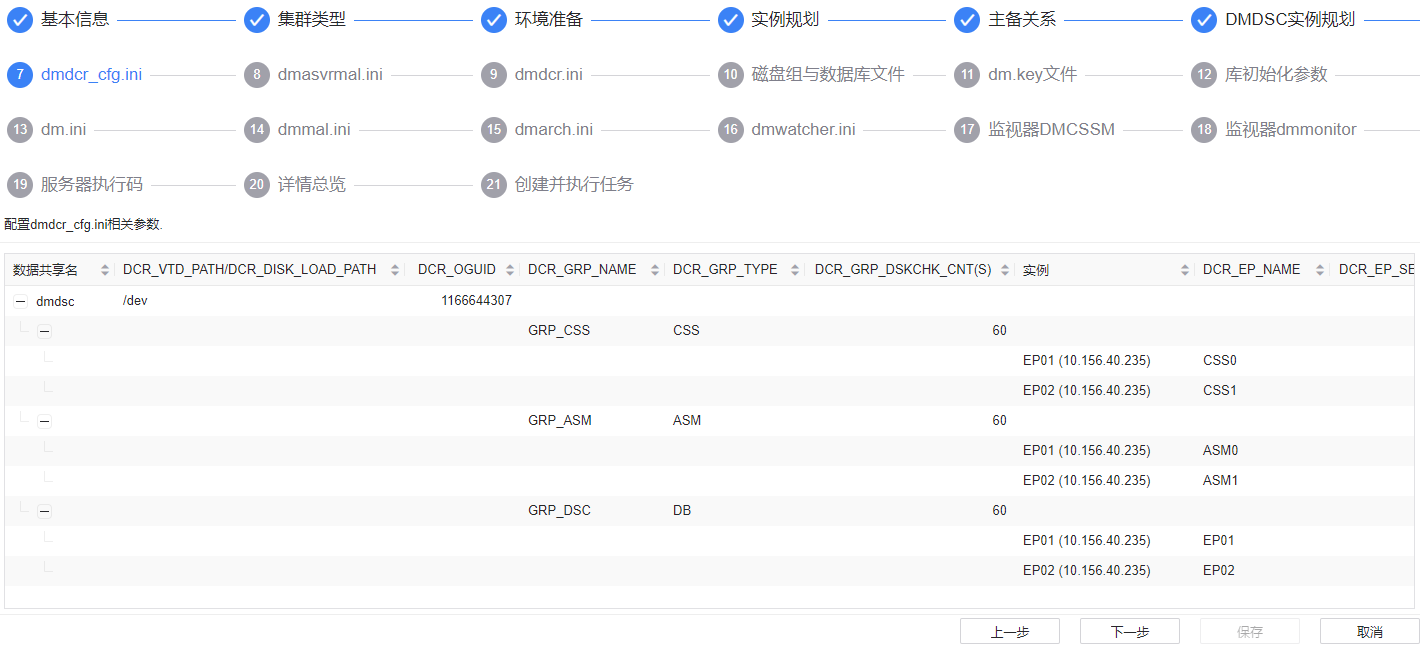This screenshot has height=647, width=1421.
Task: Select the ASM1 endpoint name cell
Action: (x=1221, y=481)
